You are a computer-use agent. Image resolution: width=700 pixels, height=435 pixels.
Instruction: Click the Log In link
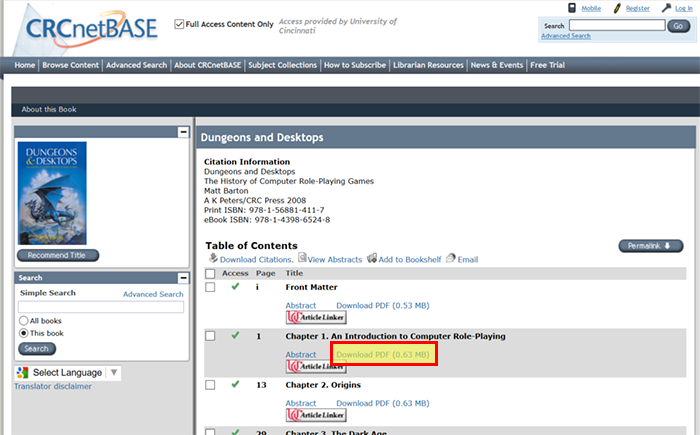pos(683,8)
